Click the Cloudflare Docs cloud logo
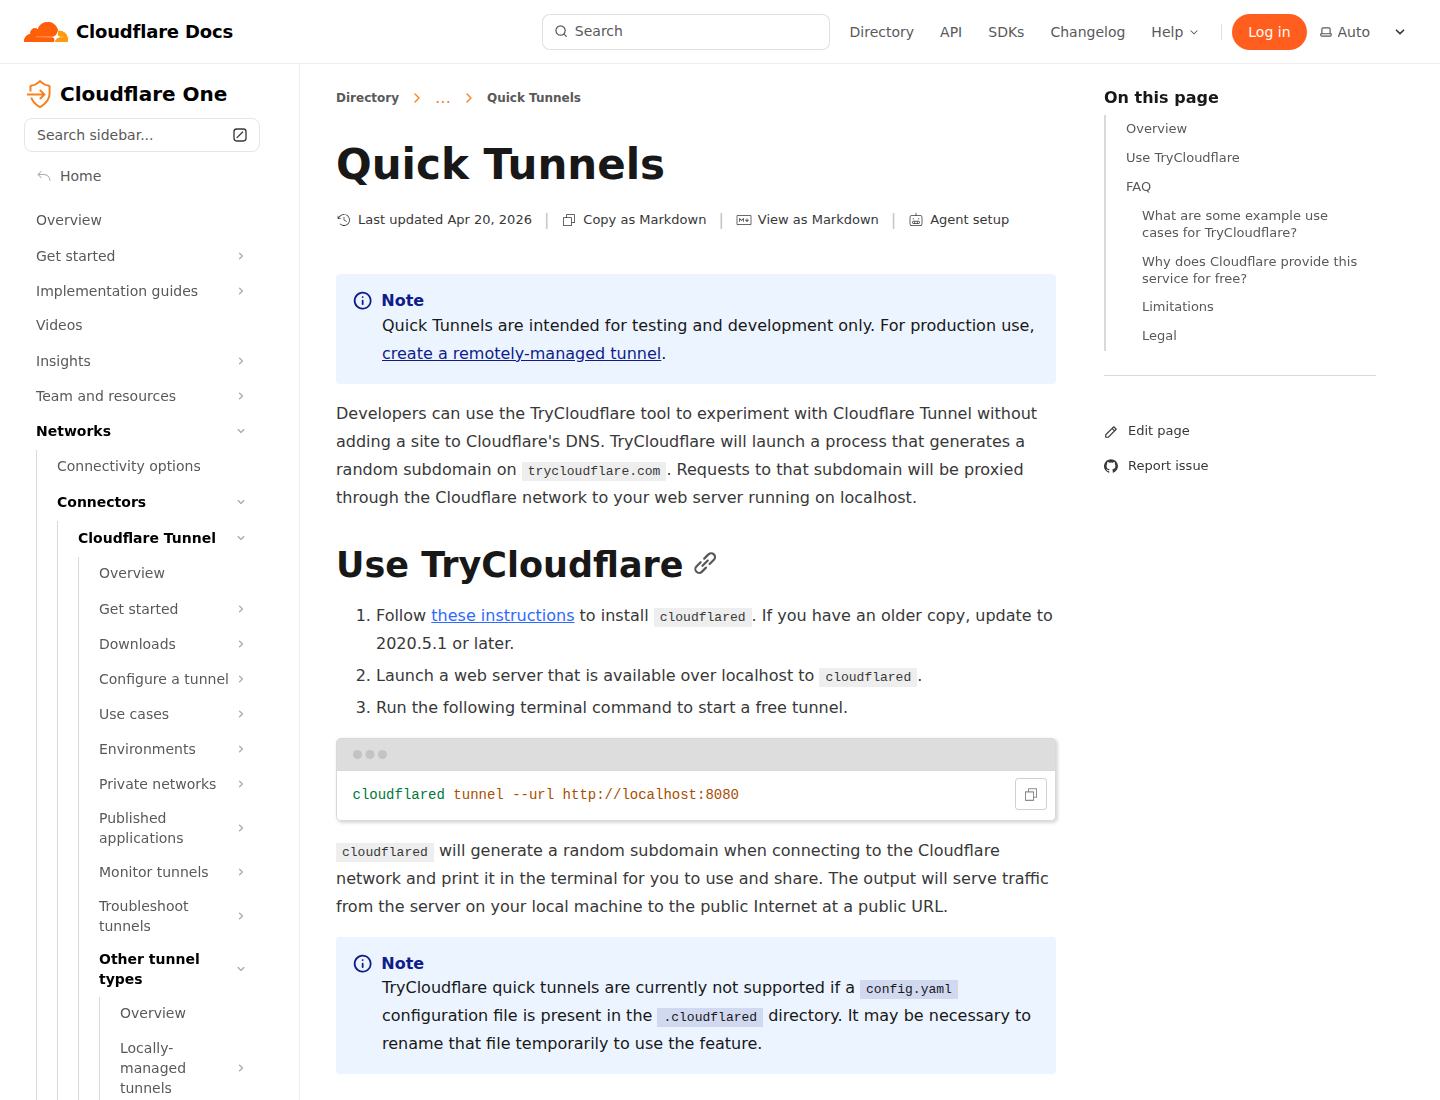The image size is (1440, 1100). point(46,32)
